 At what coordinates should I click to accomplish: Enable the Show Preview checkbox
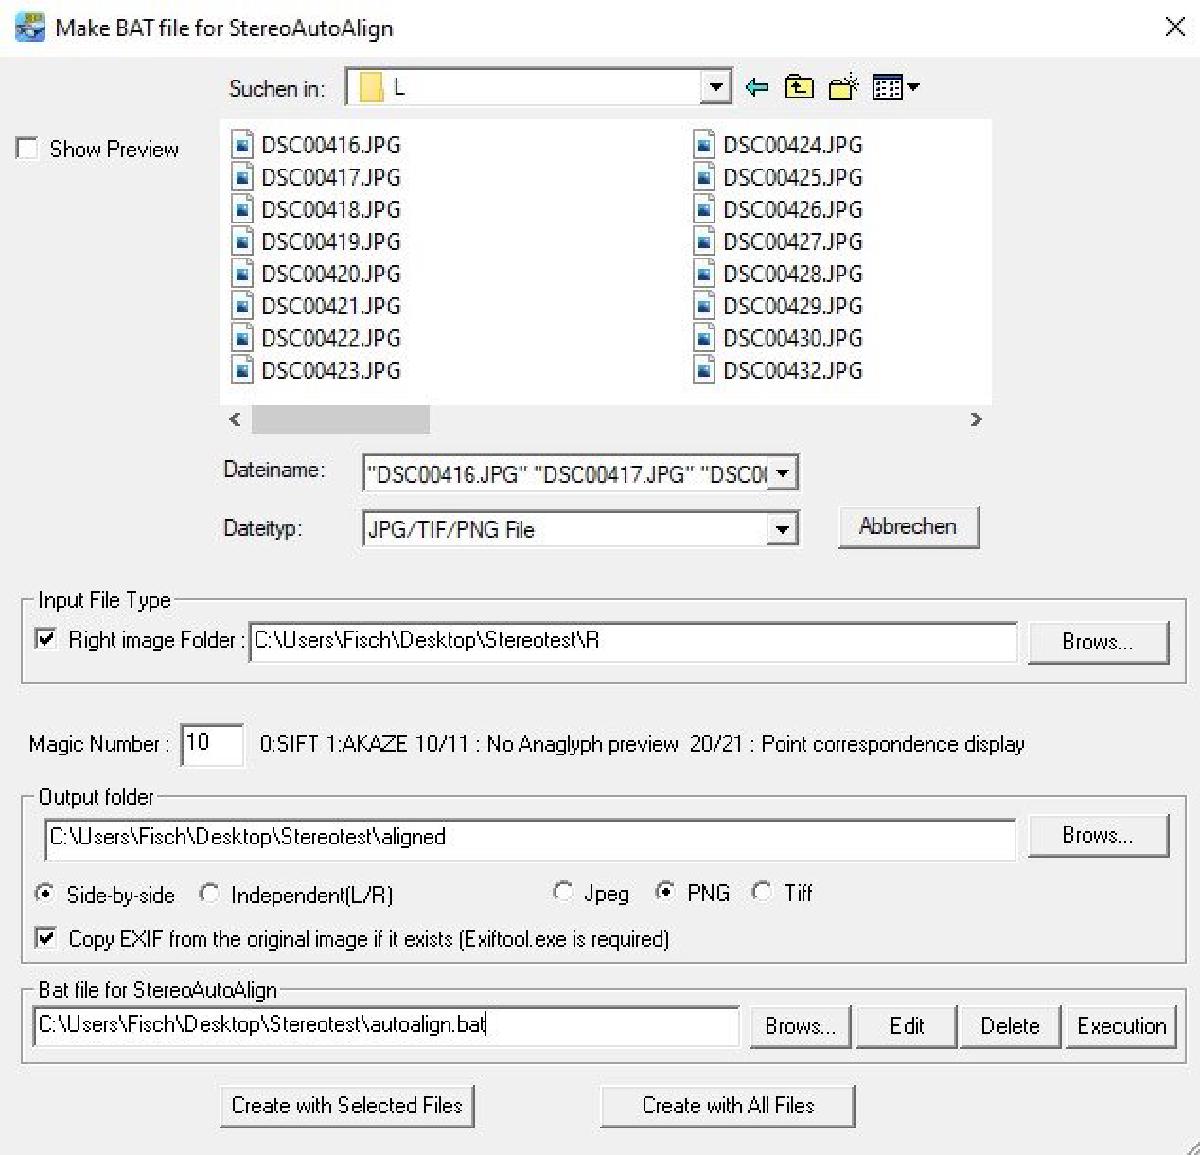(x=27, y=149)
